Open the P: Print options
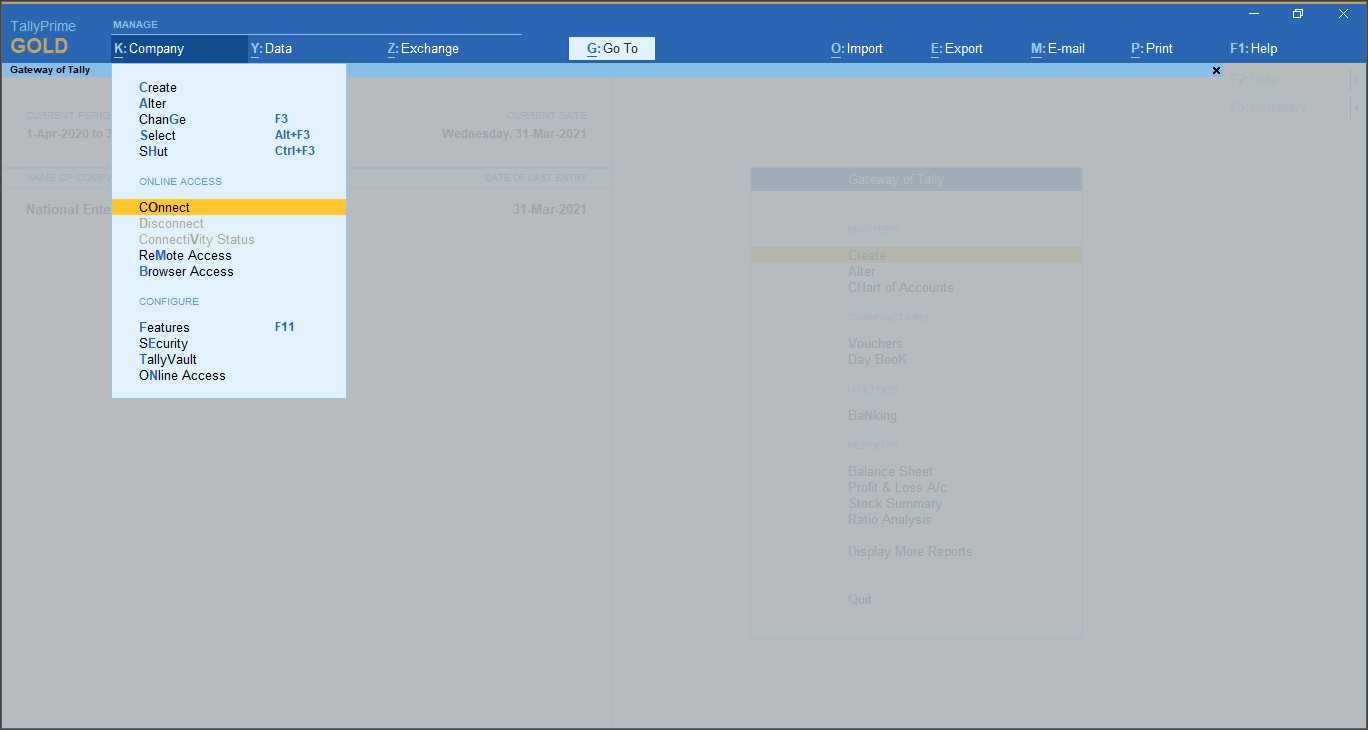This screenshot has width=1368, height=730. (x=1151, y=48)
